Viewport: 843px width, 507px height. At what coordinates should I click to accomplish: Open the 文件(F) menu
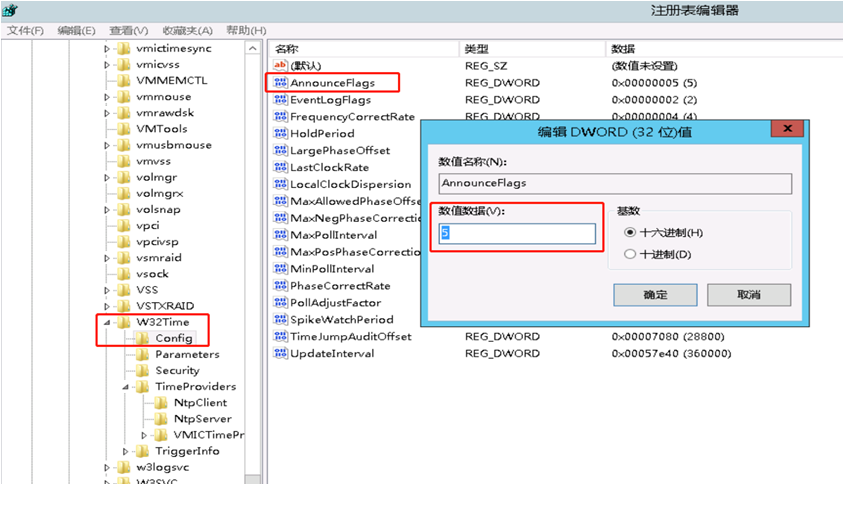pyautogui.click(x=25, y=31)
